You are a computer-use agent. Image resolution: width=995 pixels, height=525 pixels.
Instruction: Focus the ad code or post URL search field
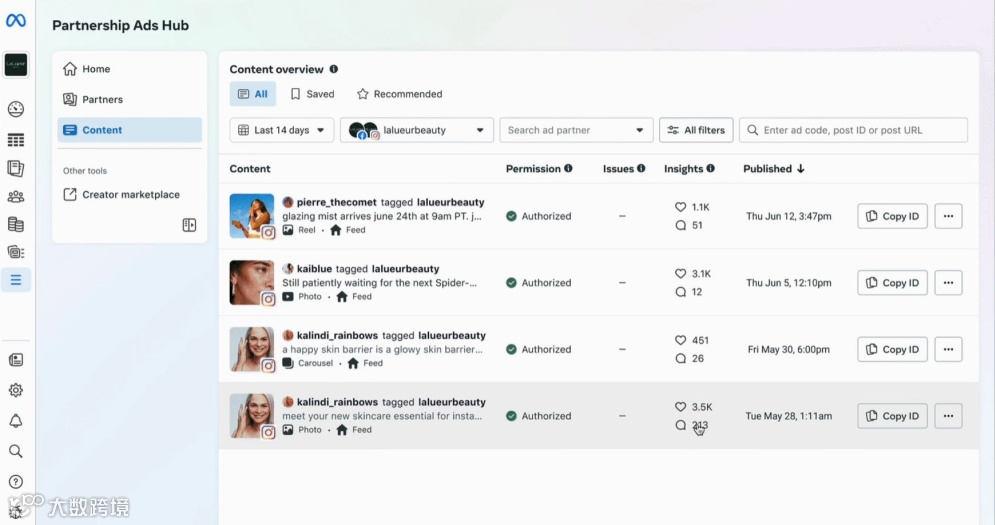pyautogui.click(x=853, y=130)
